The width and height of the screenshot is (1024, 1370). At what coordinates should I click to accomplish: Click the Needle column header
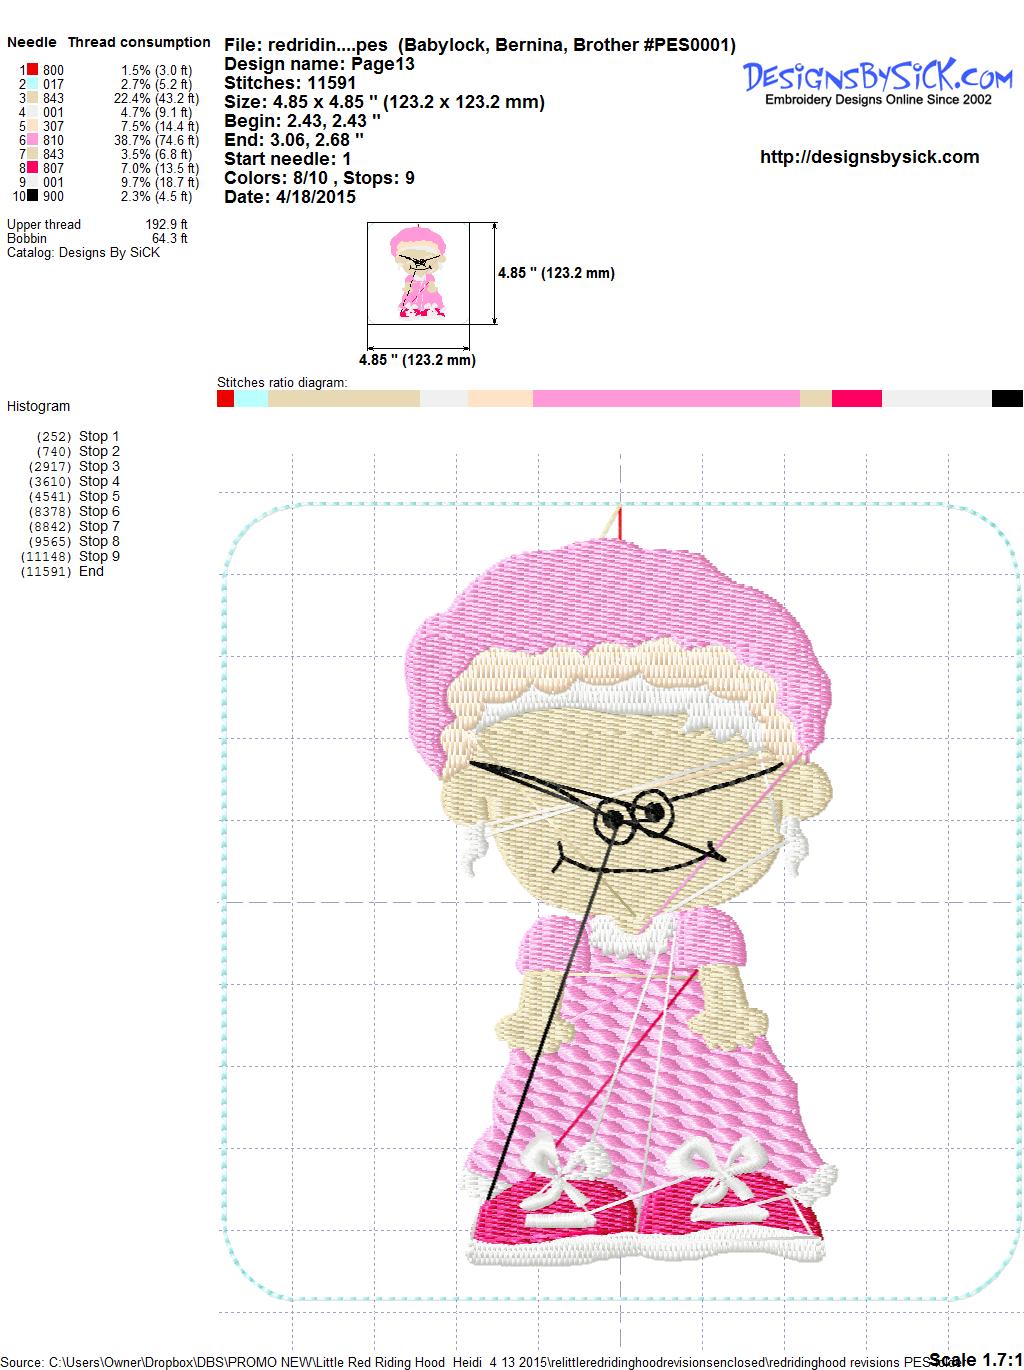click(32, 42)
